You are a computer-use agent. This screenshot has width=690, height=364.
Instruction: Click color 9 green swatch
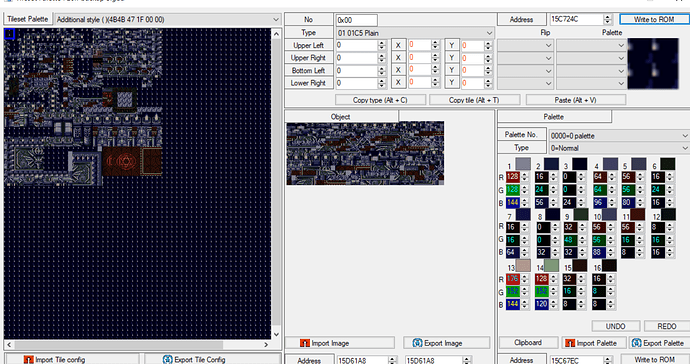coord(580,214)
